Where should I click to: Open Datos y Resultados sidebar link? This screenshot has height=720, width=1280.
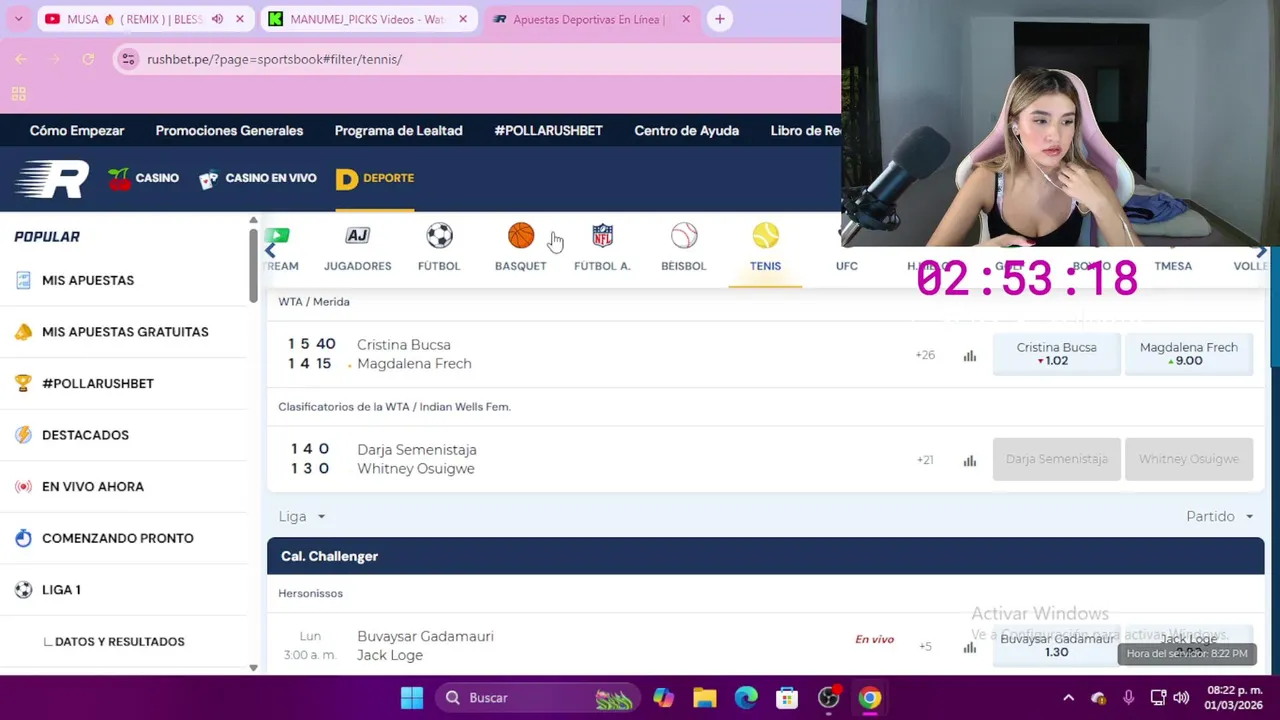(119, 642)
